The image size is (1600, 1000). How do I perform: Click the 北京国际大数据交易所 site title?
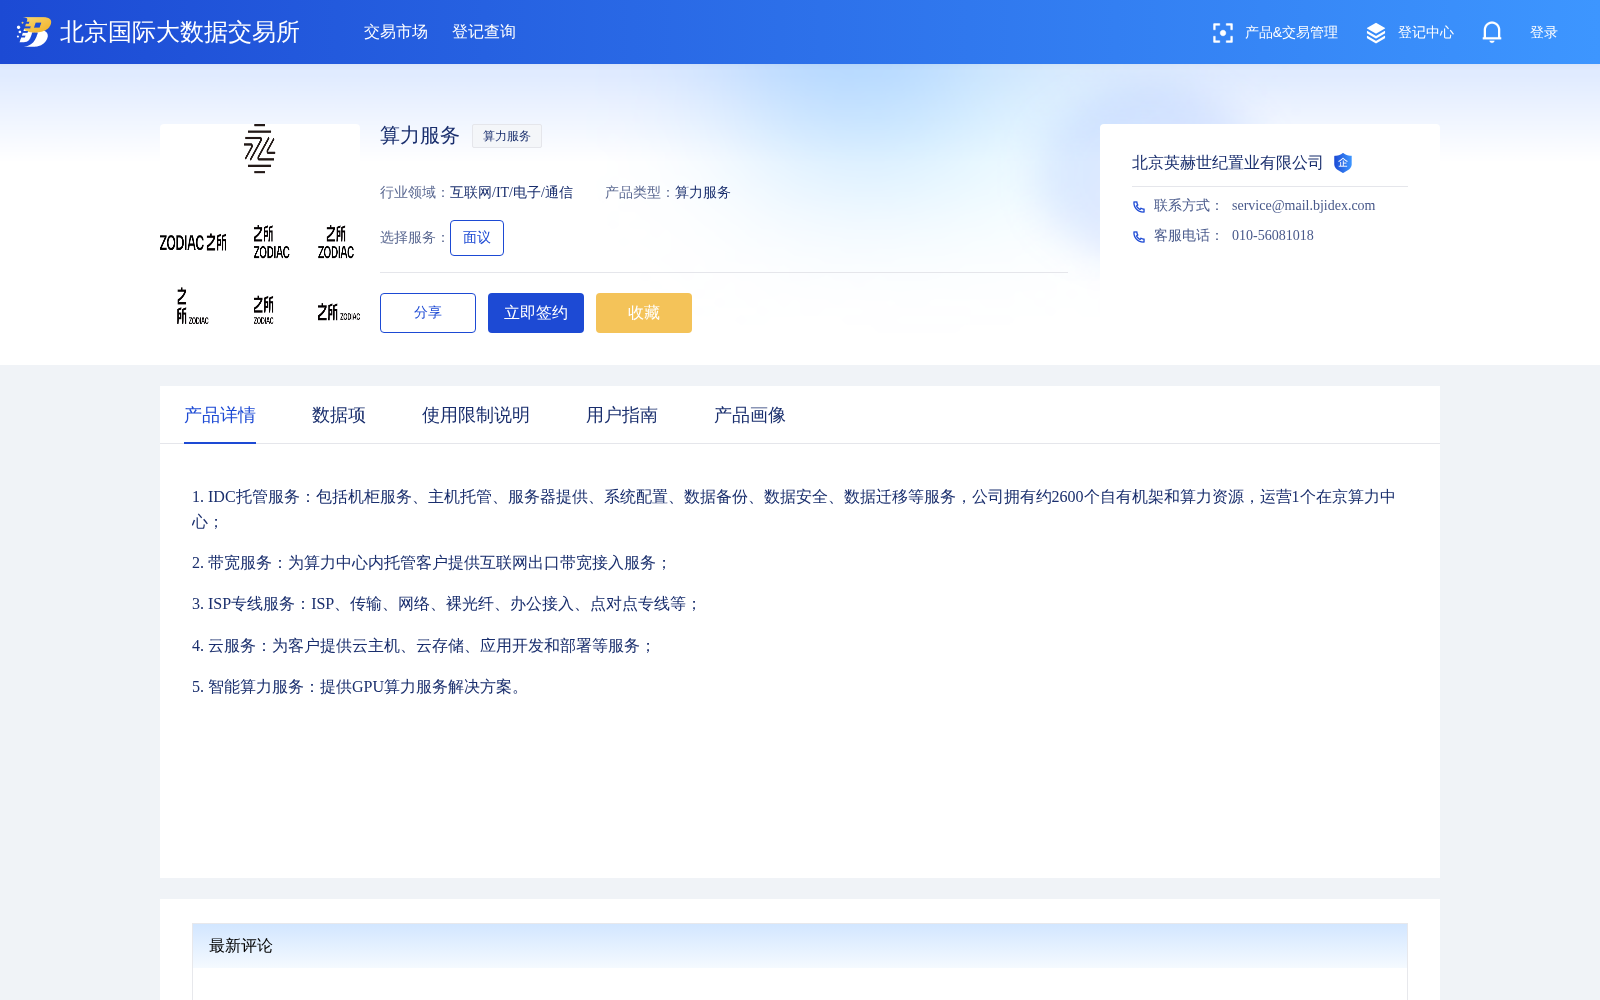[x=180, y=32]
